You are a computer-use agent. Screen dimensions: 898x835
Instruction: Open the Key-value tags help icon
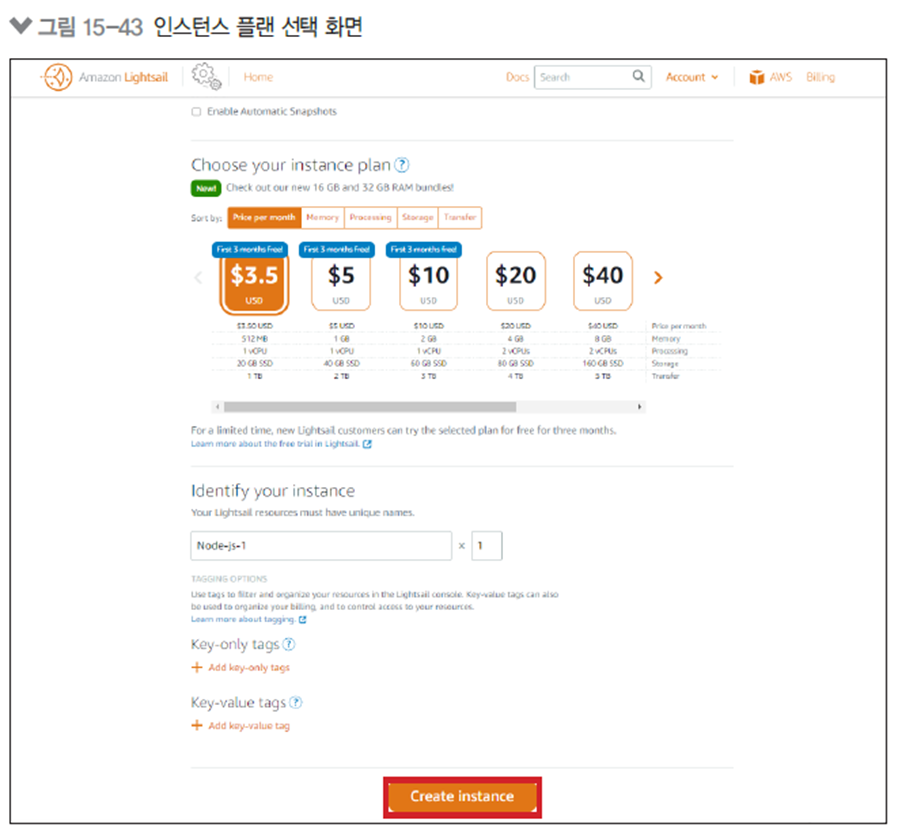pos(296,702)
